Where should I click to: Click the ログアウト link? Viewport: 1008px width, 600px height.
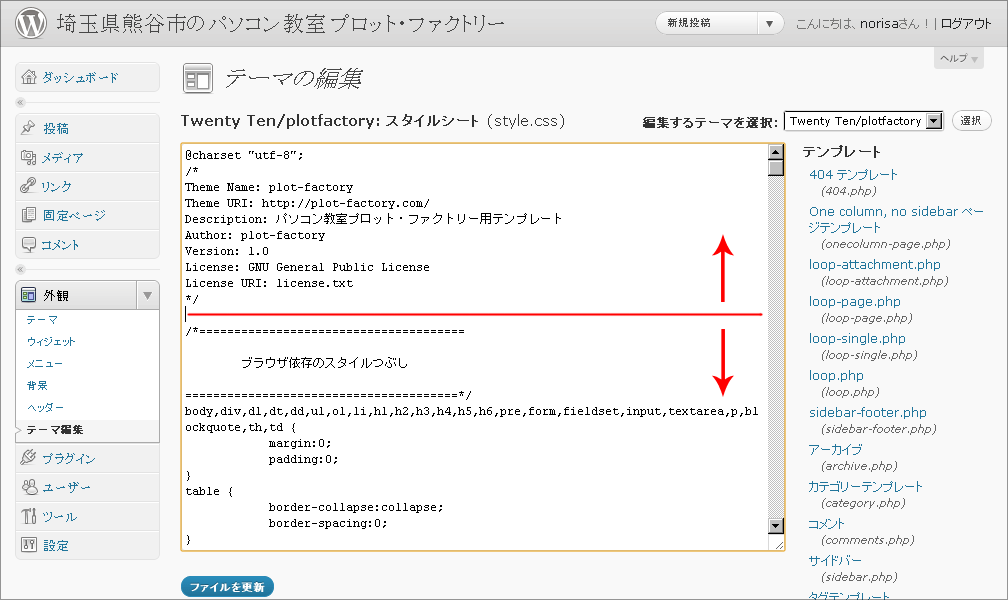point(966,24)
